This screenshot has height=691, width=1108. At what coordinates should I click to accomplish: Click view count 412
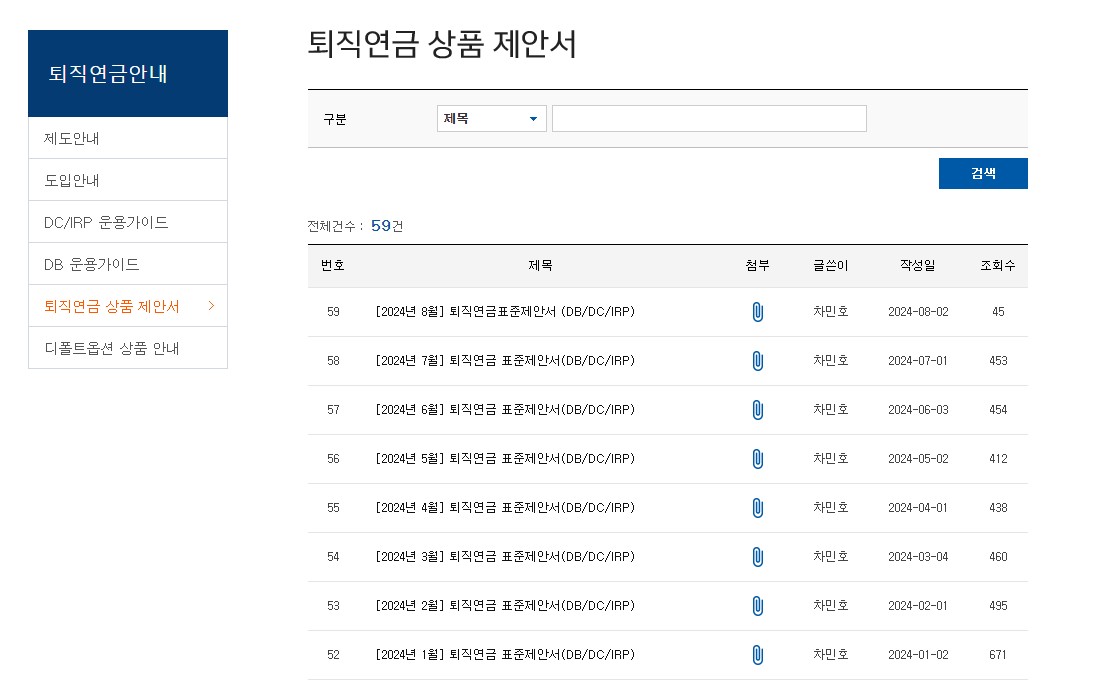click(x=998, y=459)
